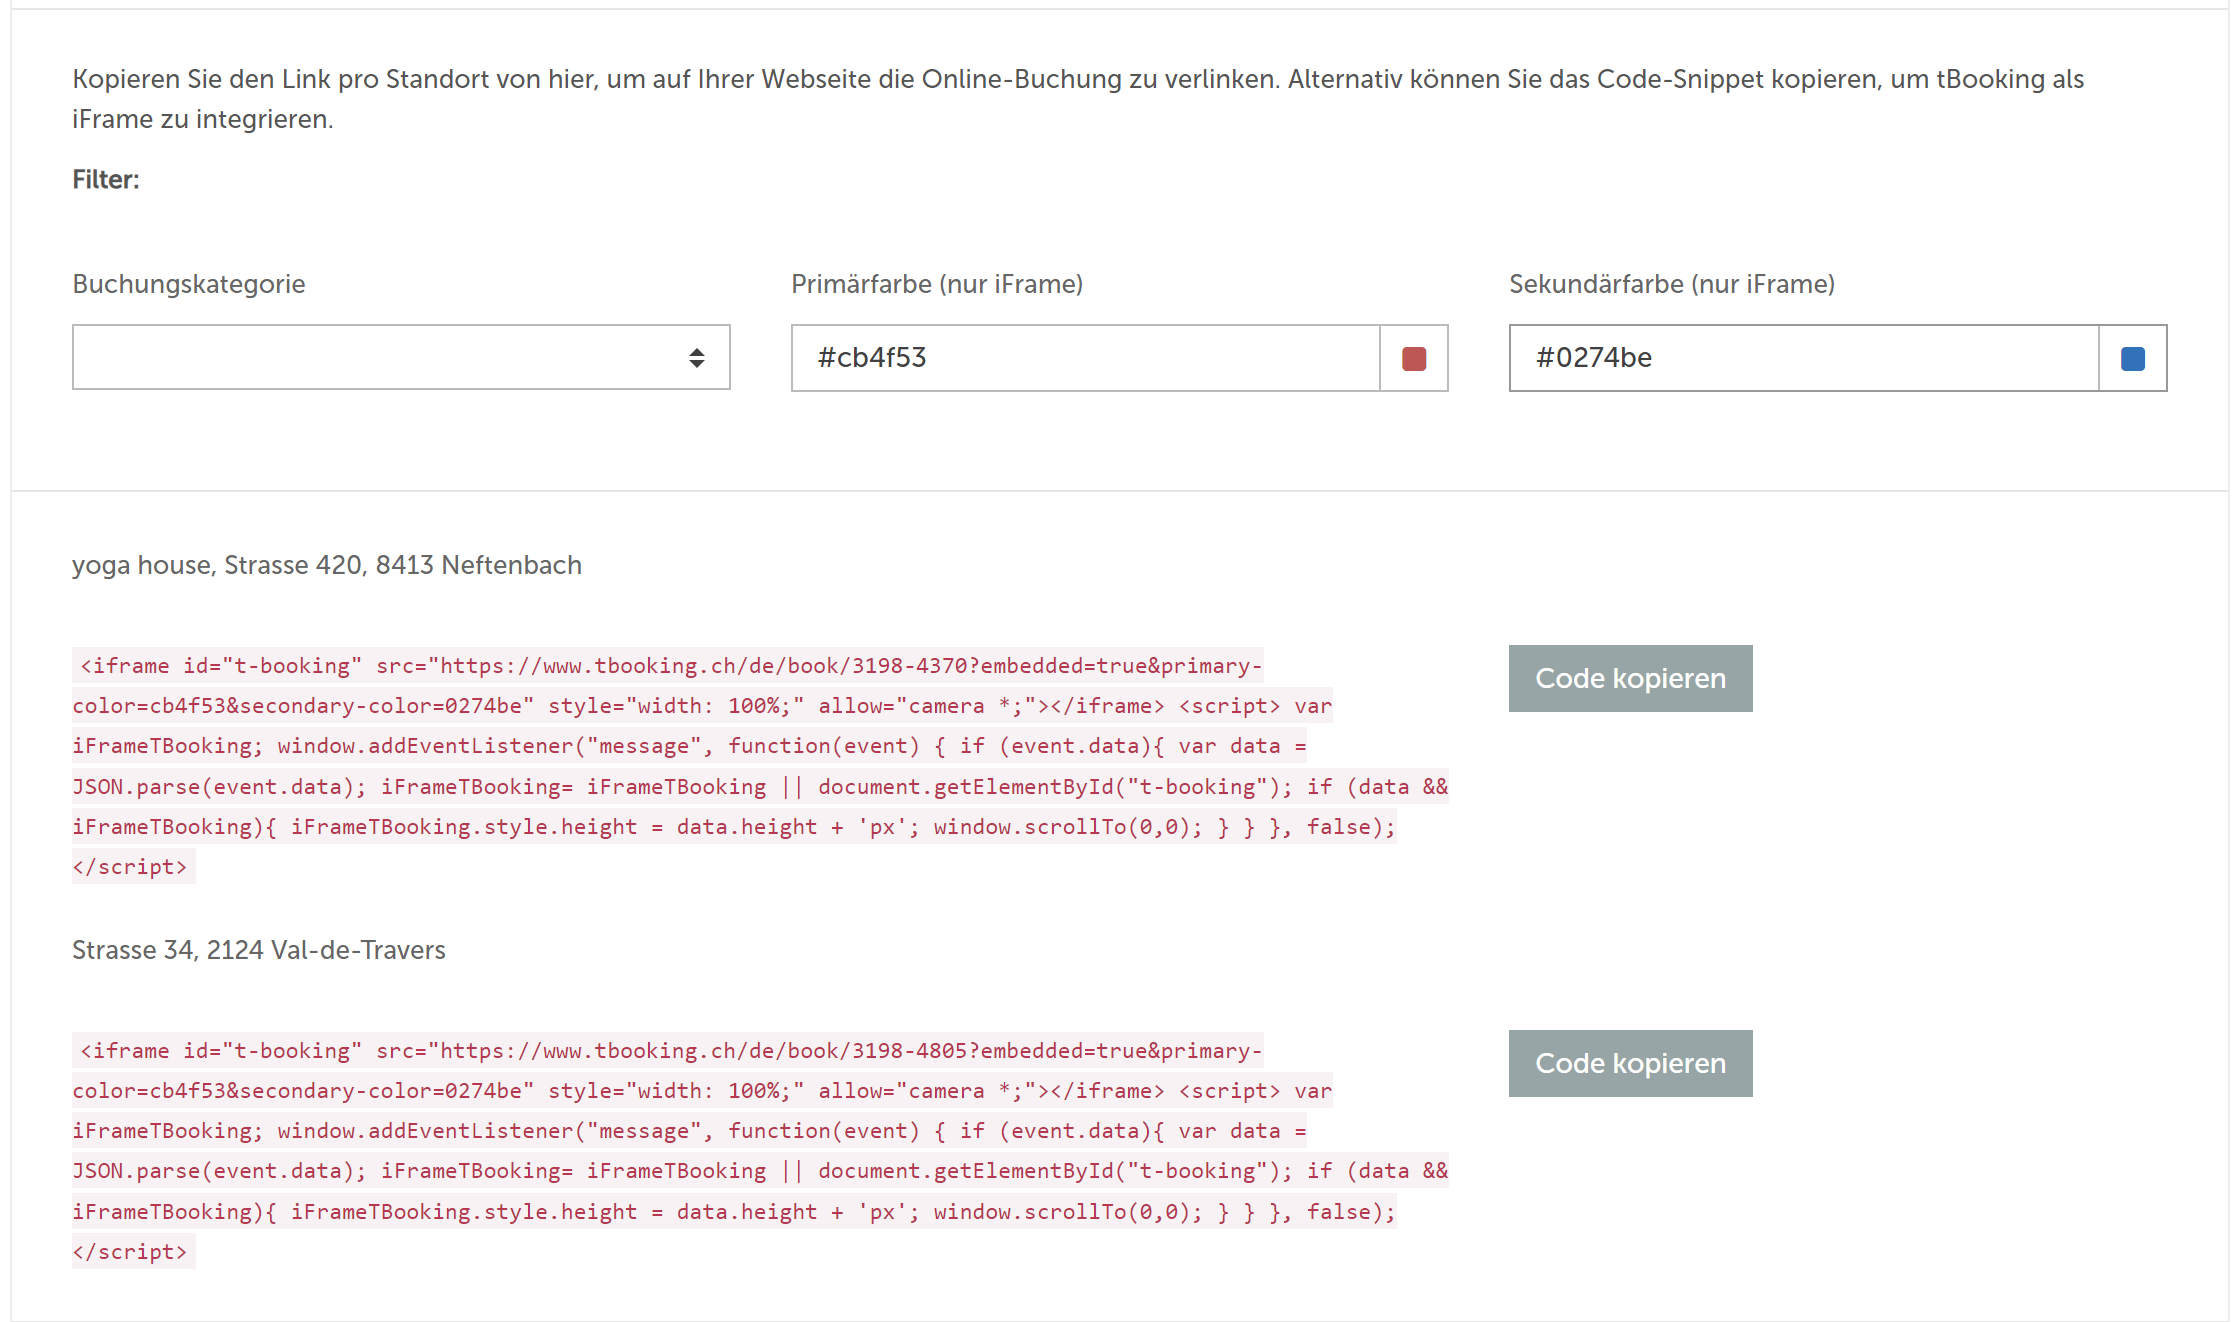Focus the Sekundärfarbe hex input #0274be
The height and width of the screenshot is (1322, 2234).
click(x=1804, y=358)
